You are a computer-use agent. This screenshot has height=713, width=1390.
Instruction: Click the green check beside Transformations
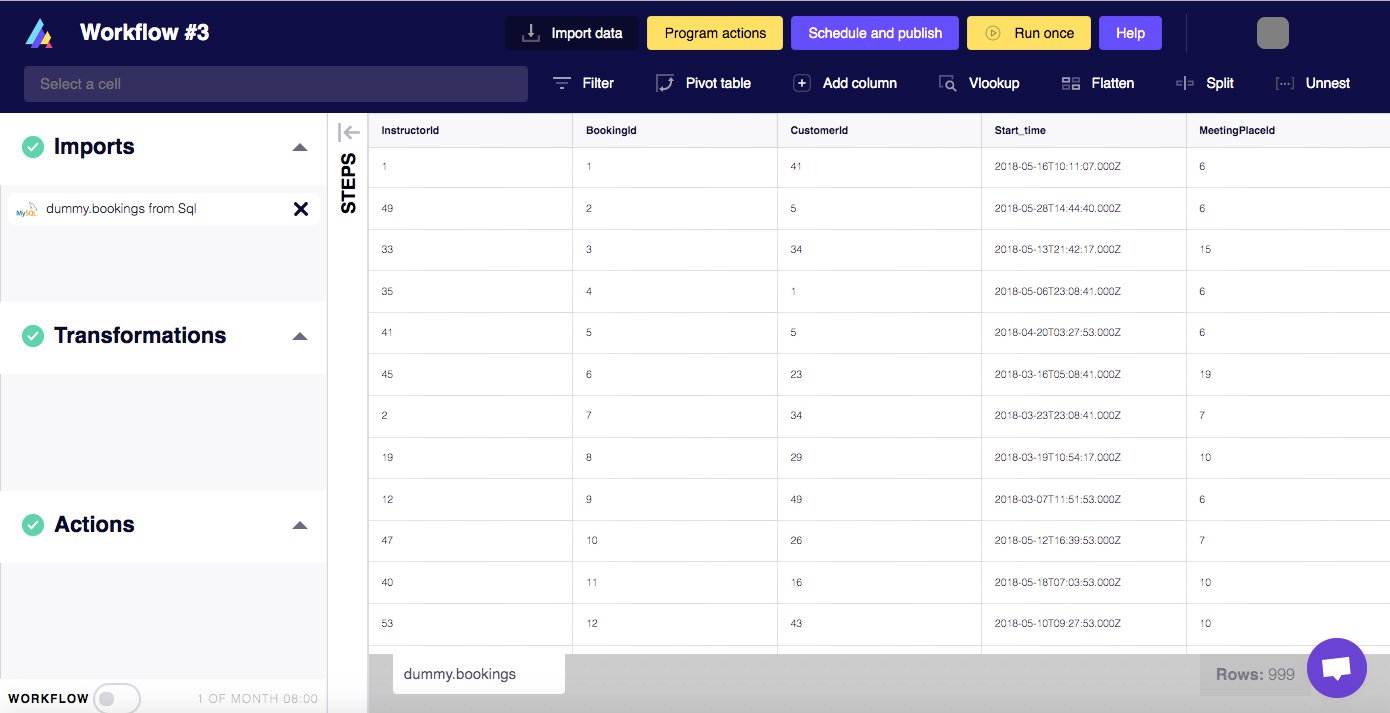click(x=33, y=336)
